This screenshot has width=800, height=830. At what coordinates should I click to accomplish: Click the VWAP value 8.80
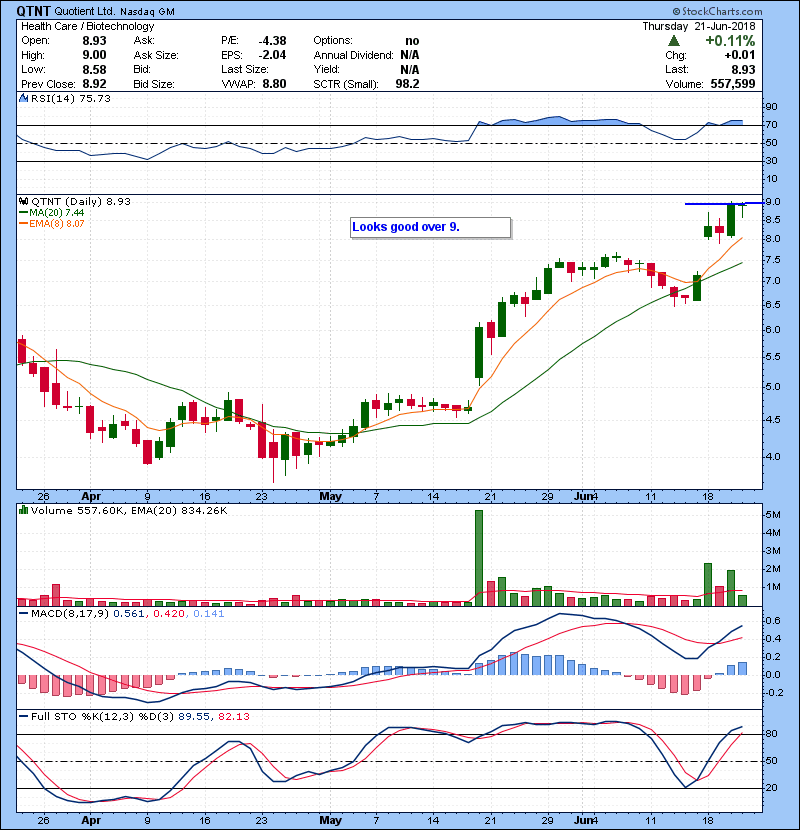pos(275,84)
